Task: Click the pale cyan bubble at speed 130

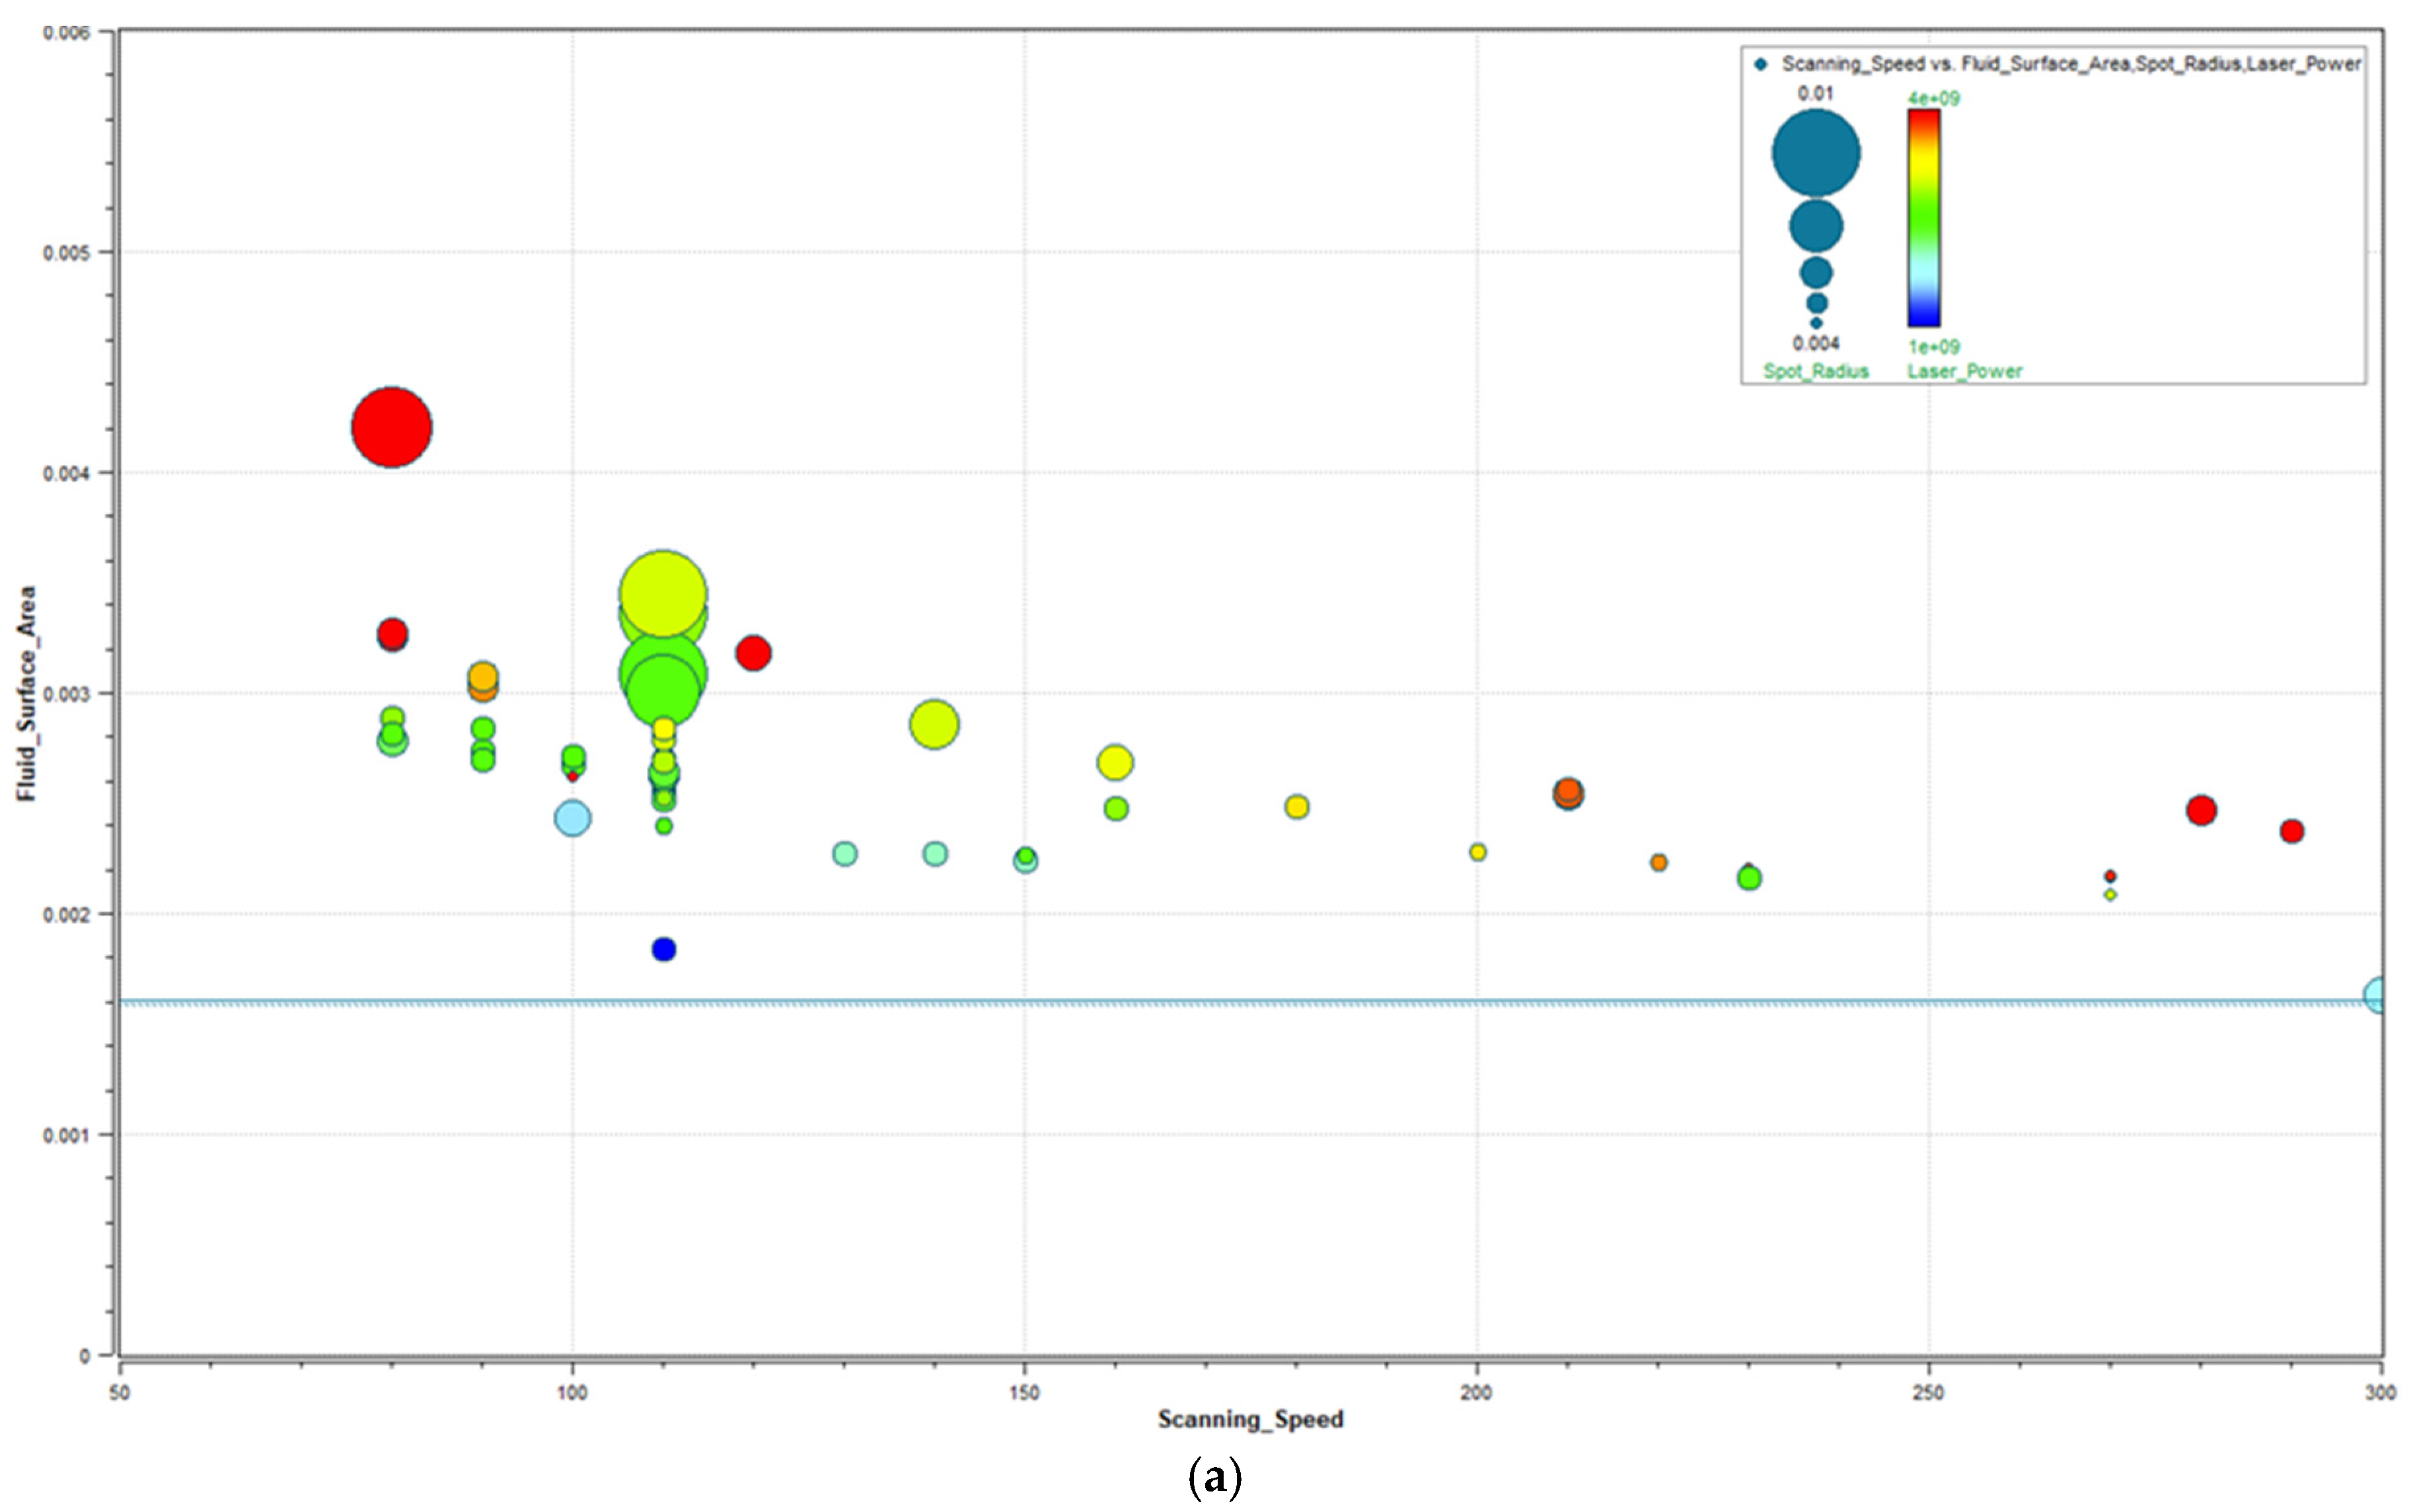Action: 844,853
